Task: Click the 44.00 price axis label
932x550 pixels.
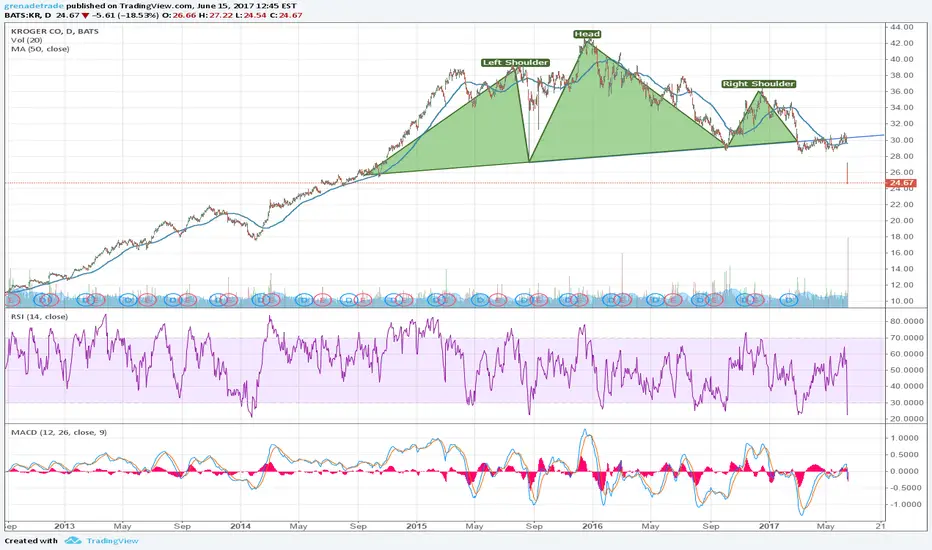Action: click(902, 27)
